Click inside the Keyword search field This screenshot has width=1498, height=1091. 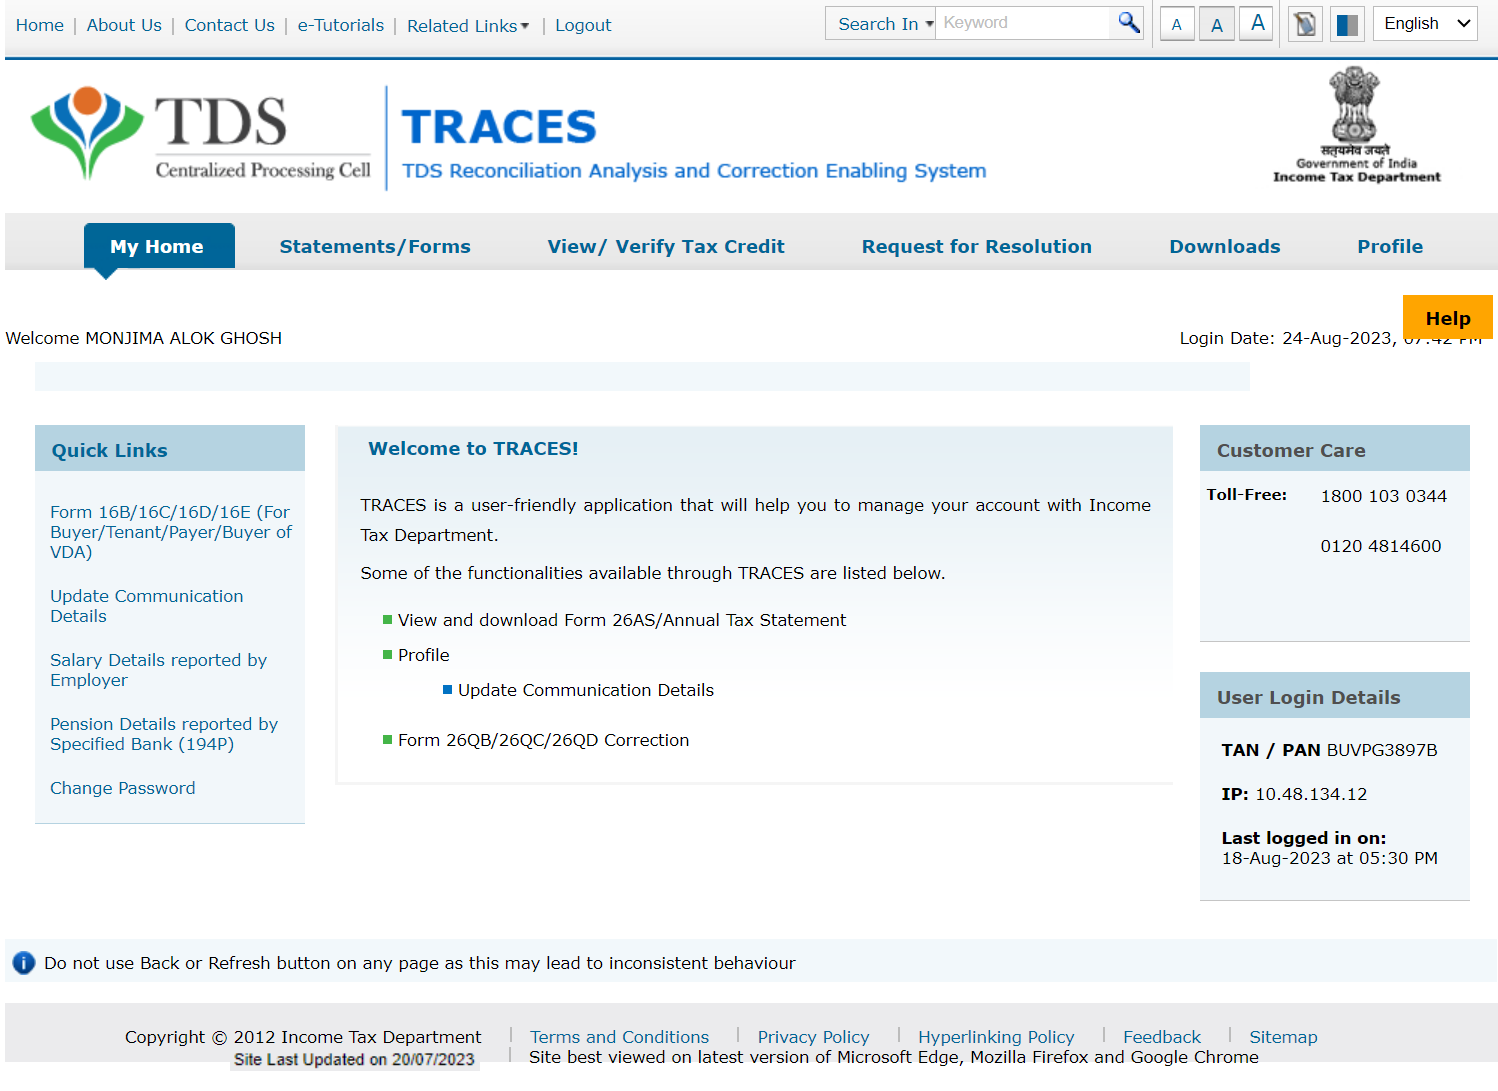(x=1020, y=22)
